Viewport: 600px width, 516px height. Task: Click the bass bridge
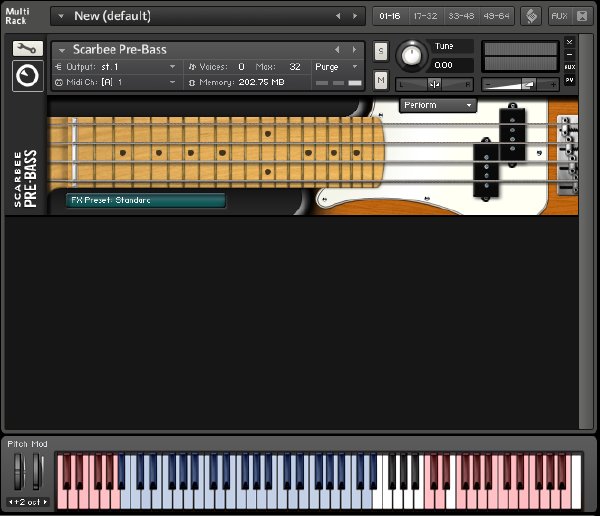click(x=568, y=155)
